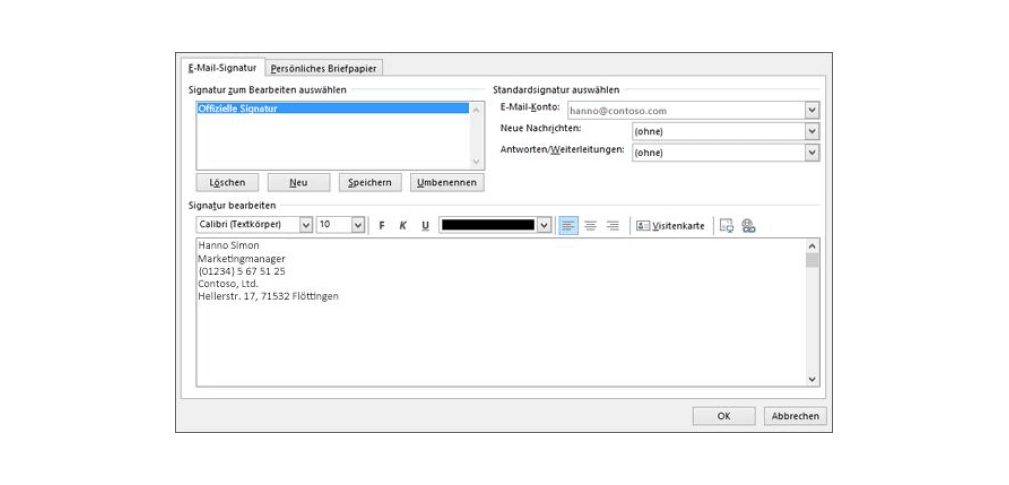
Task: Expand the Neue Nachrichten dropdown
Action: pos(812,132)
